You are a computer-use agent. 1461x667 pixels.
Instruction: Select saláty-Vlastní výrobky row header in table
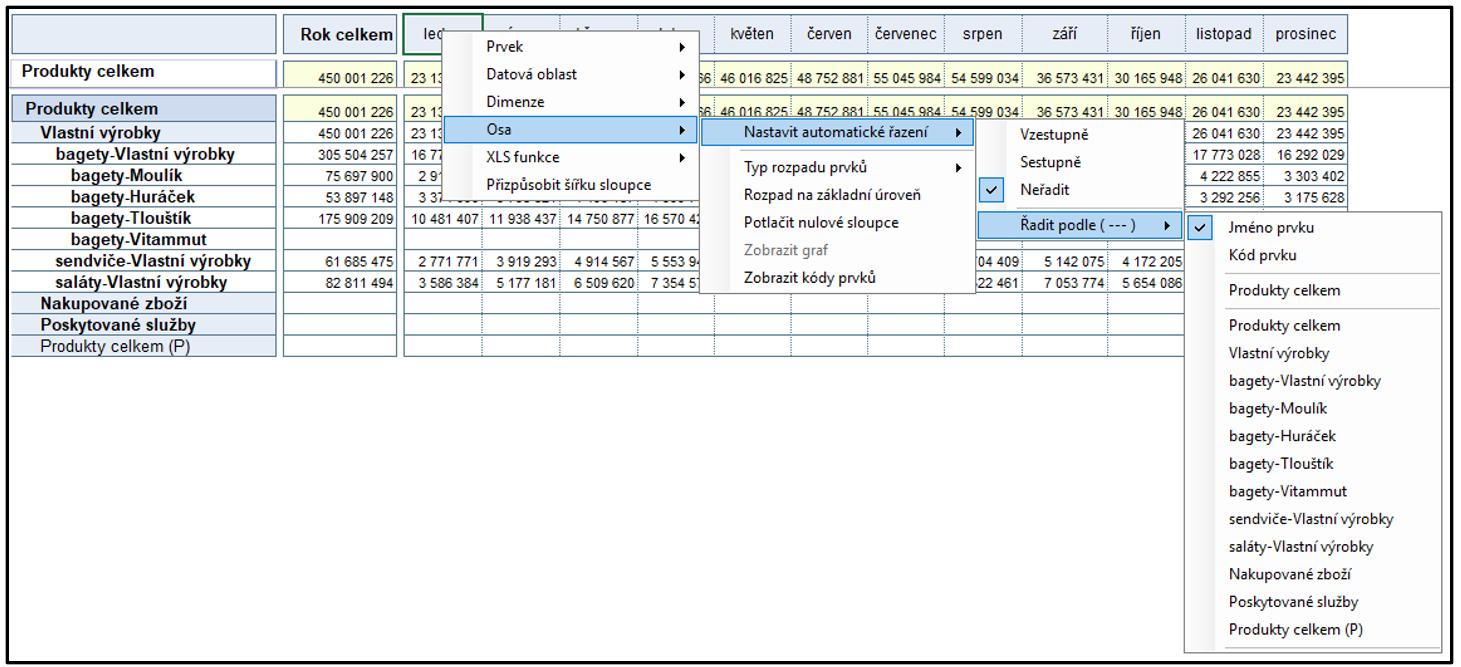(144, 282)
